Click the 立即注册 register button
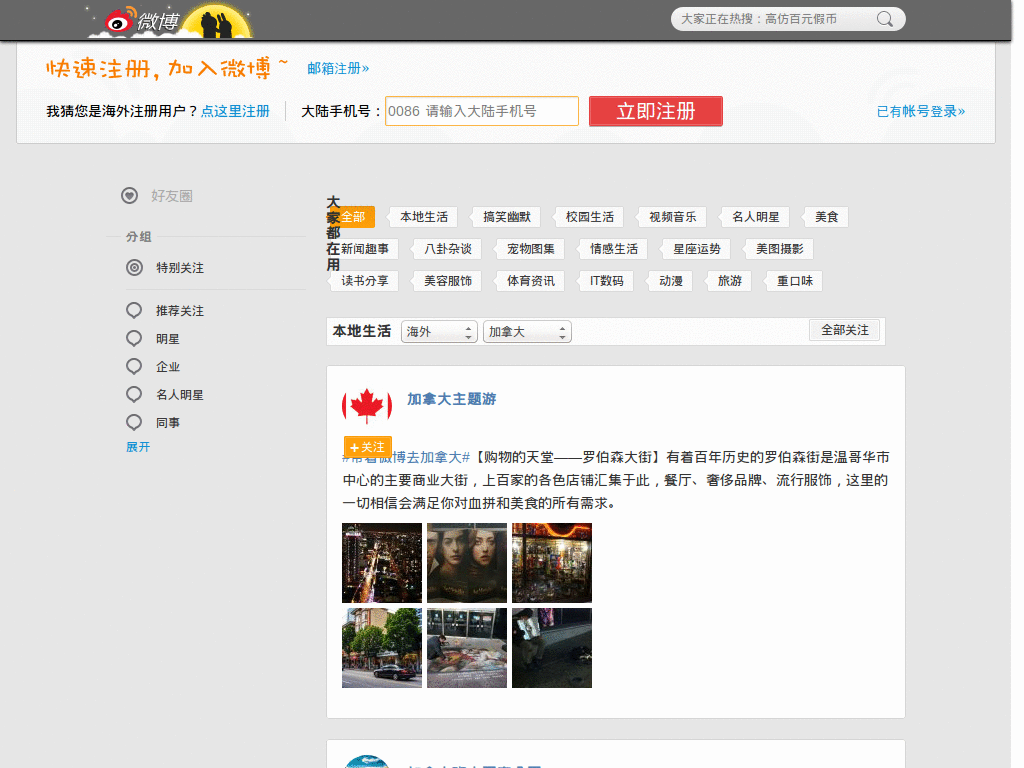Screen dimensions: 1024x768 (x=656, y=111)
